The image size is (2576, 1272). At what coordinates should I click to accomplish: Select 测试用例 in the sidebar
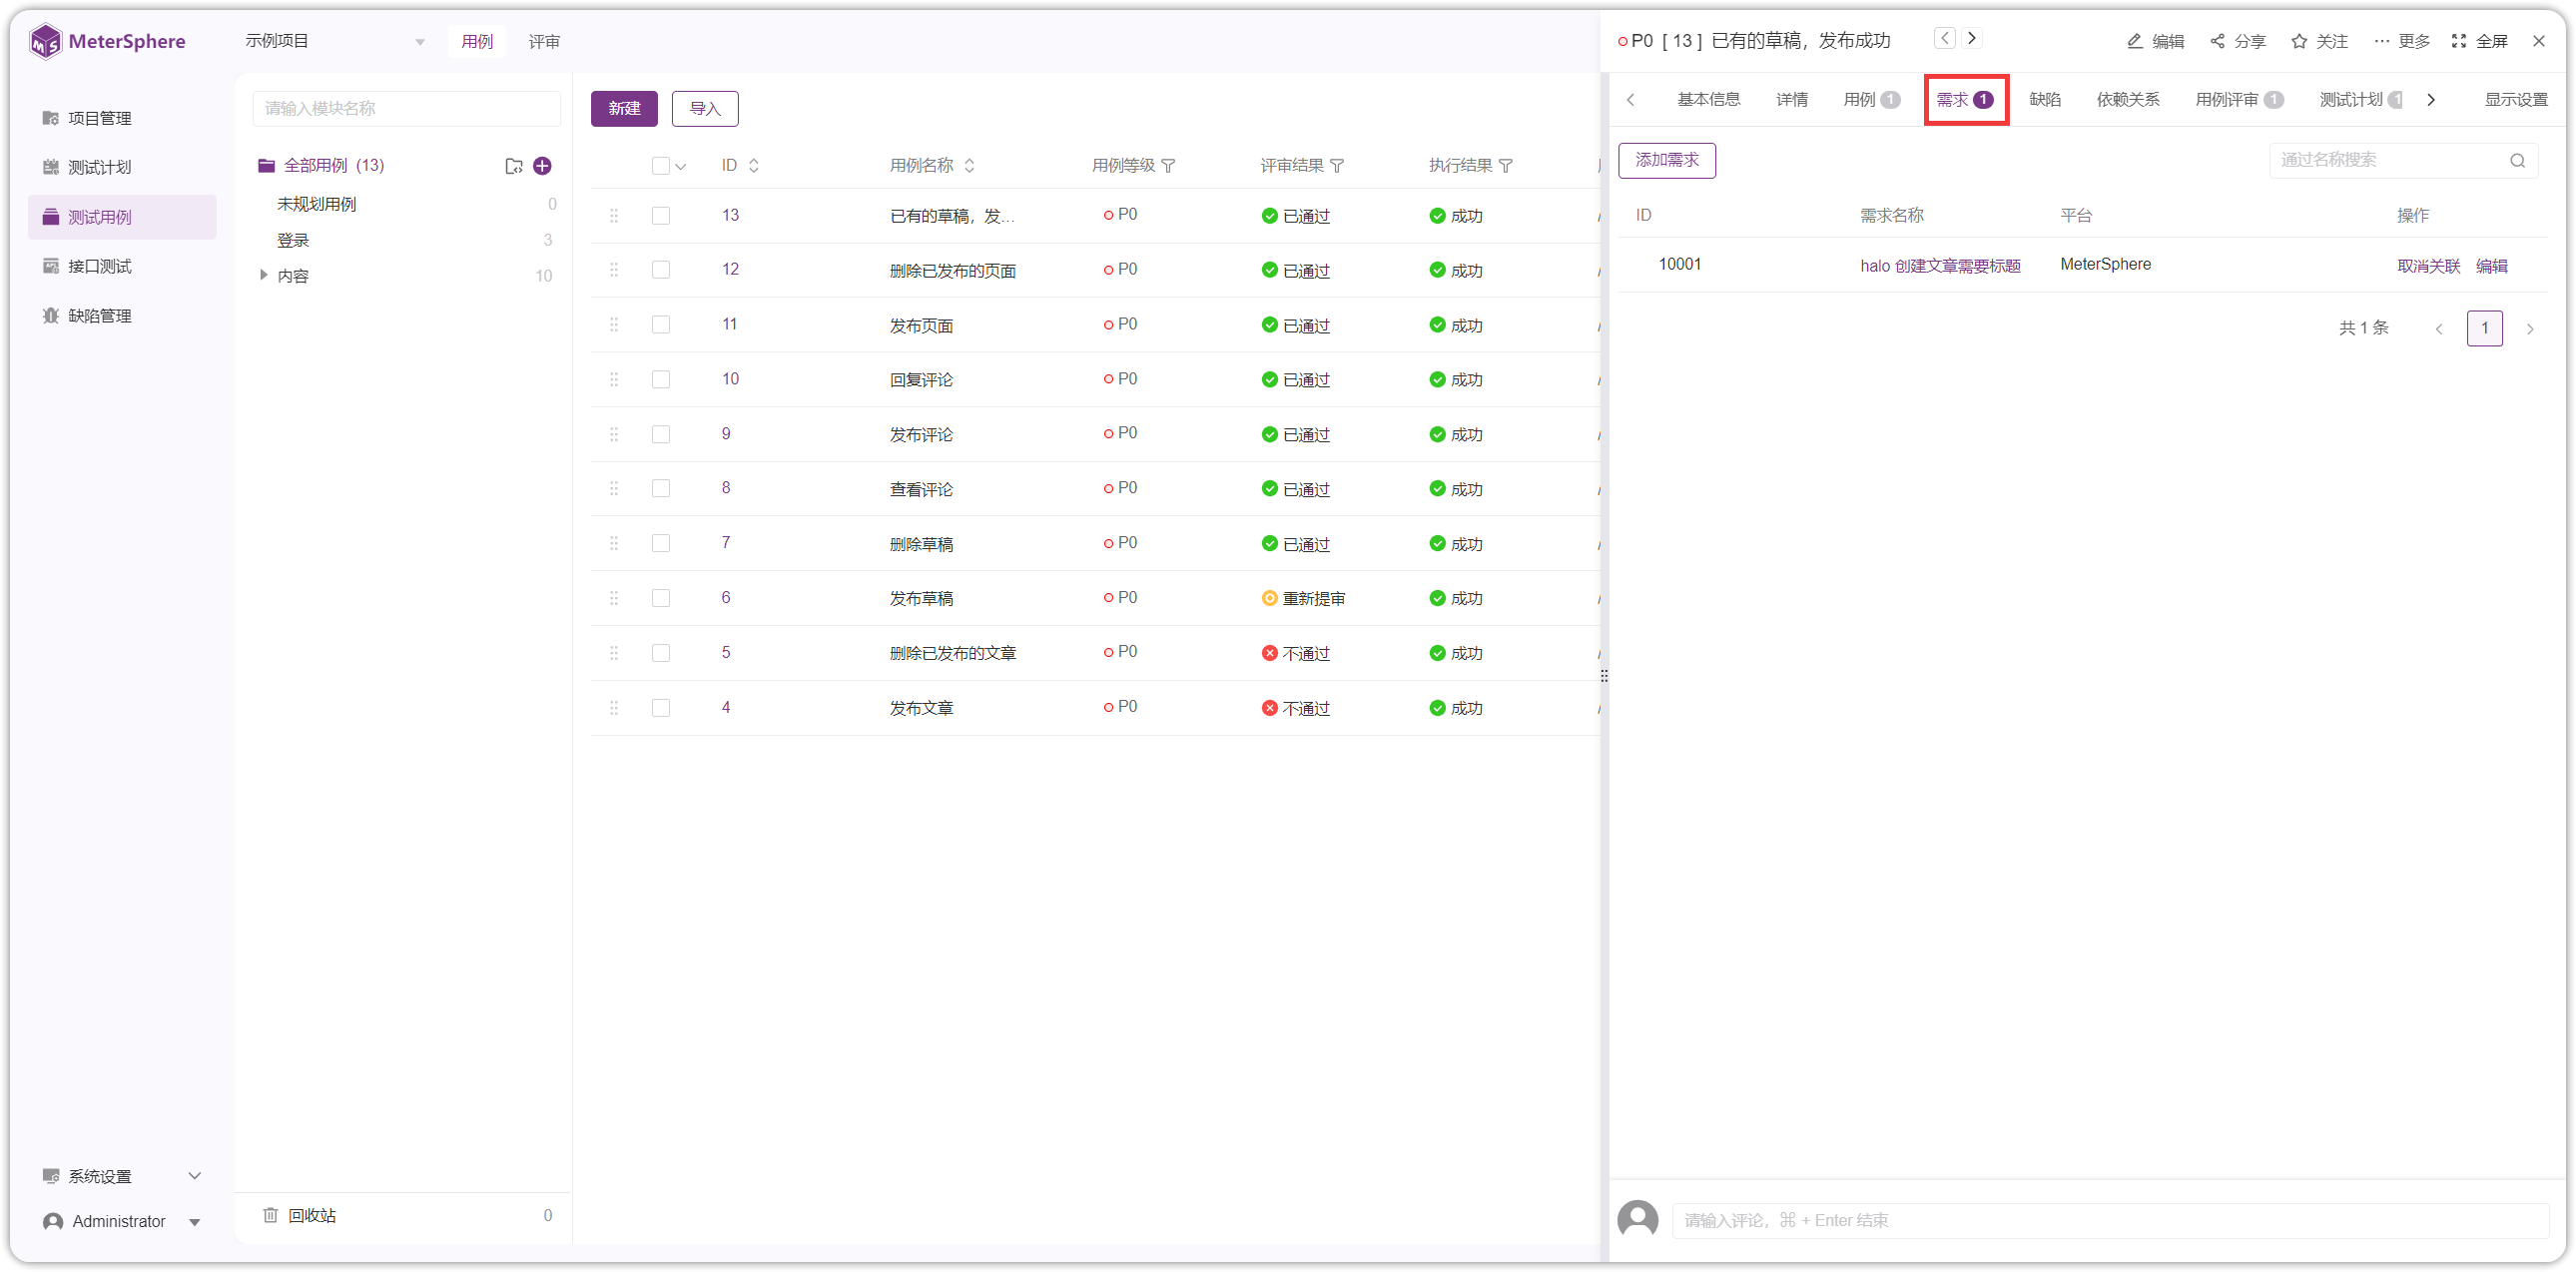click(x=122, y=217)
